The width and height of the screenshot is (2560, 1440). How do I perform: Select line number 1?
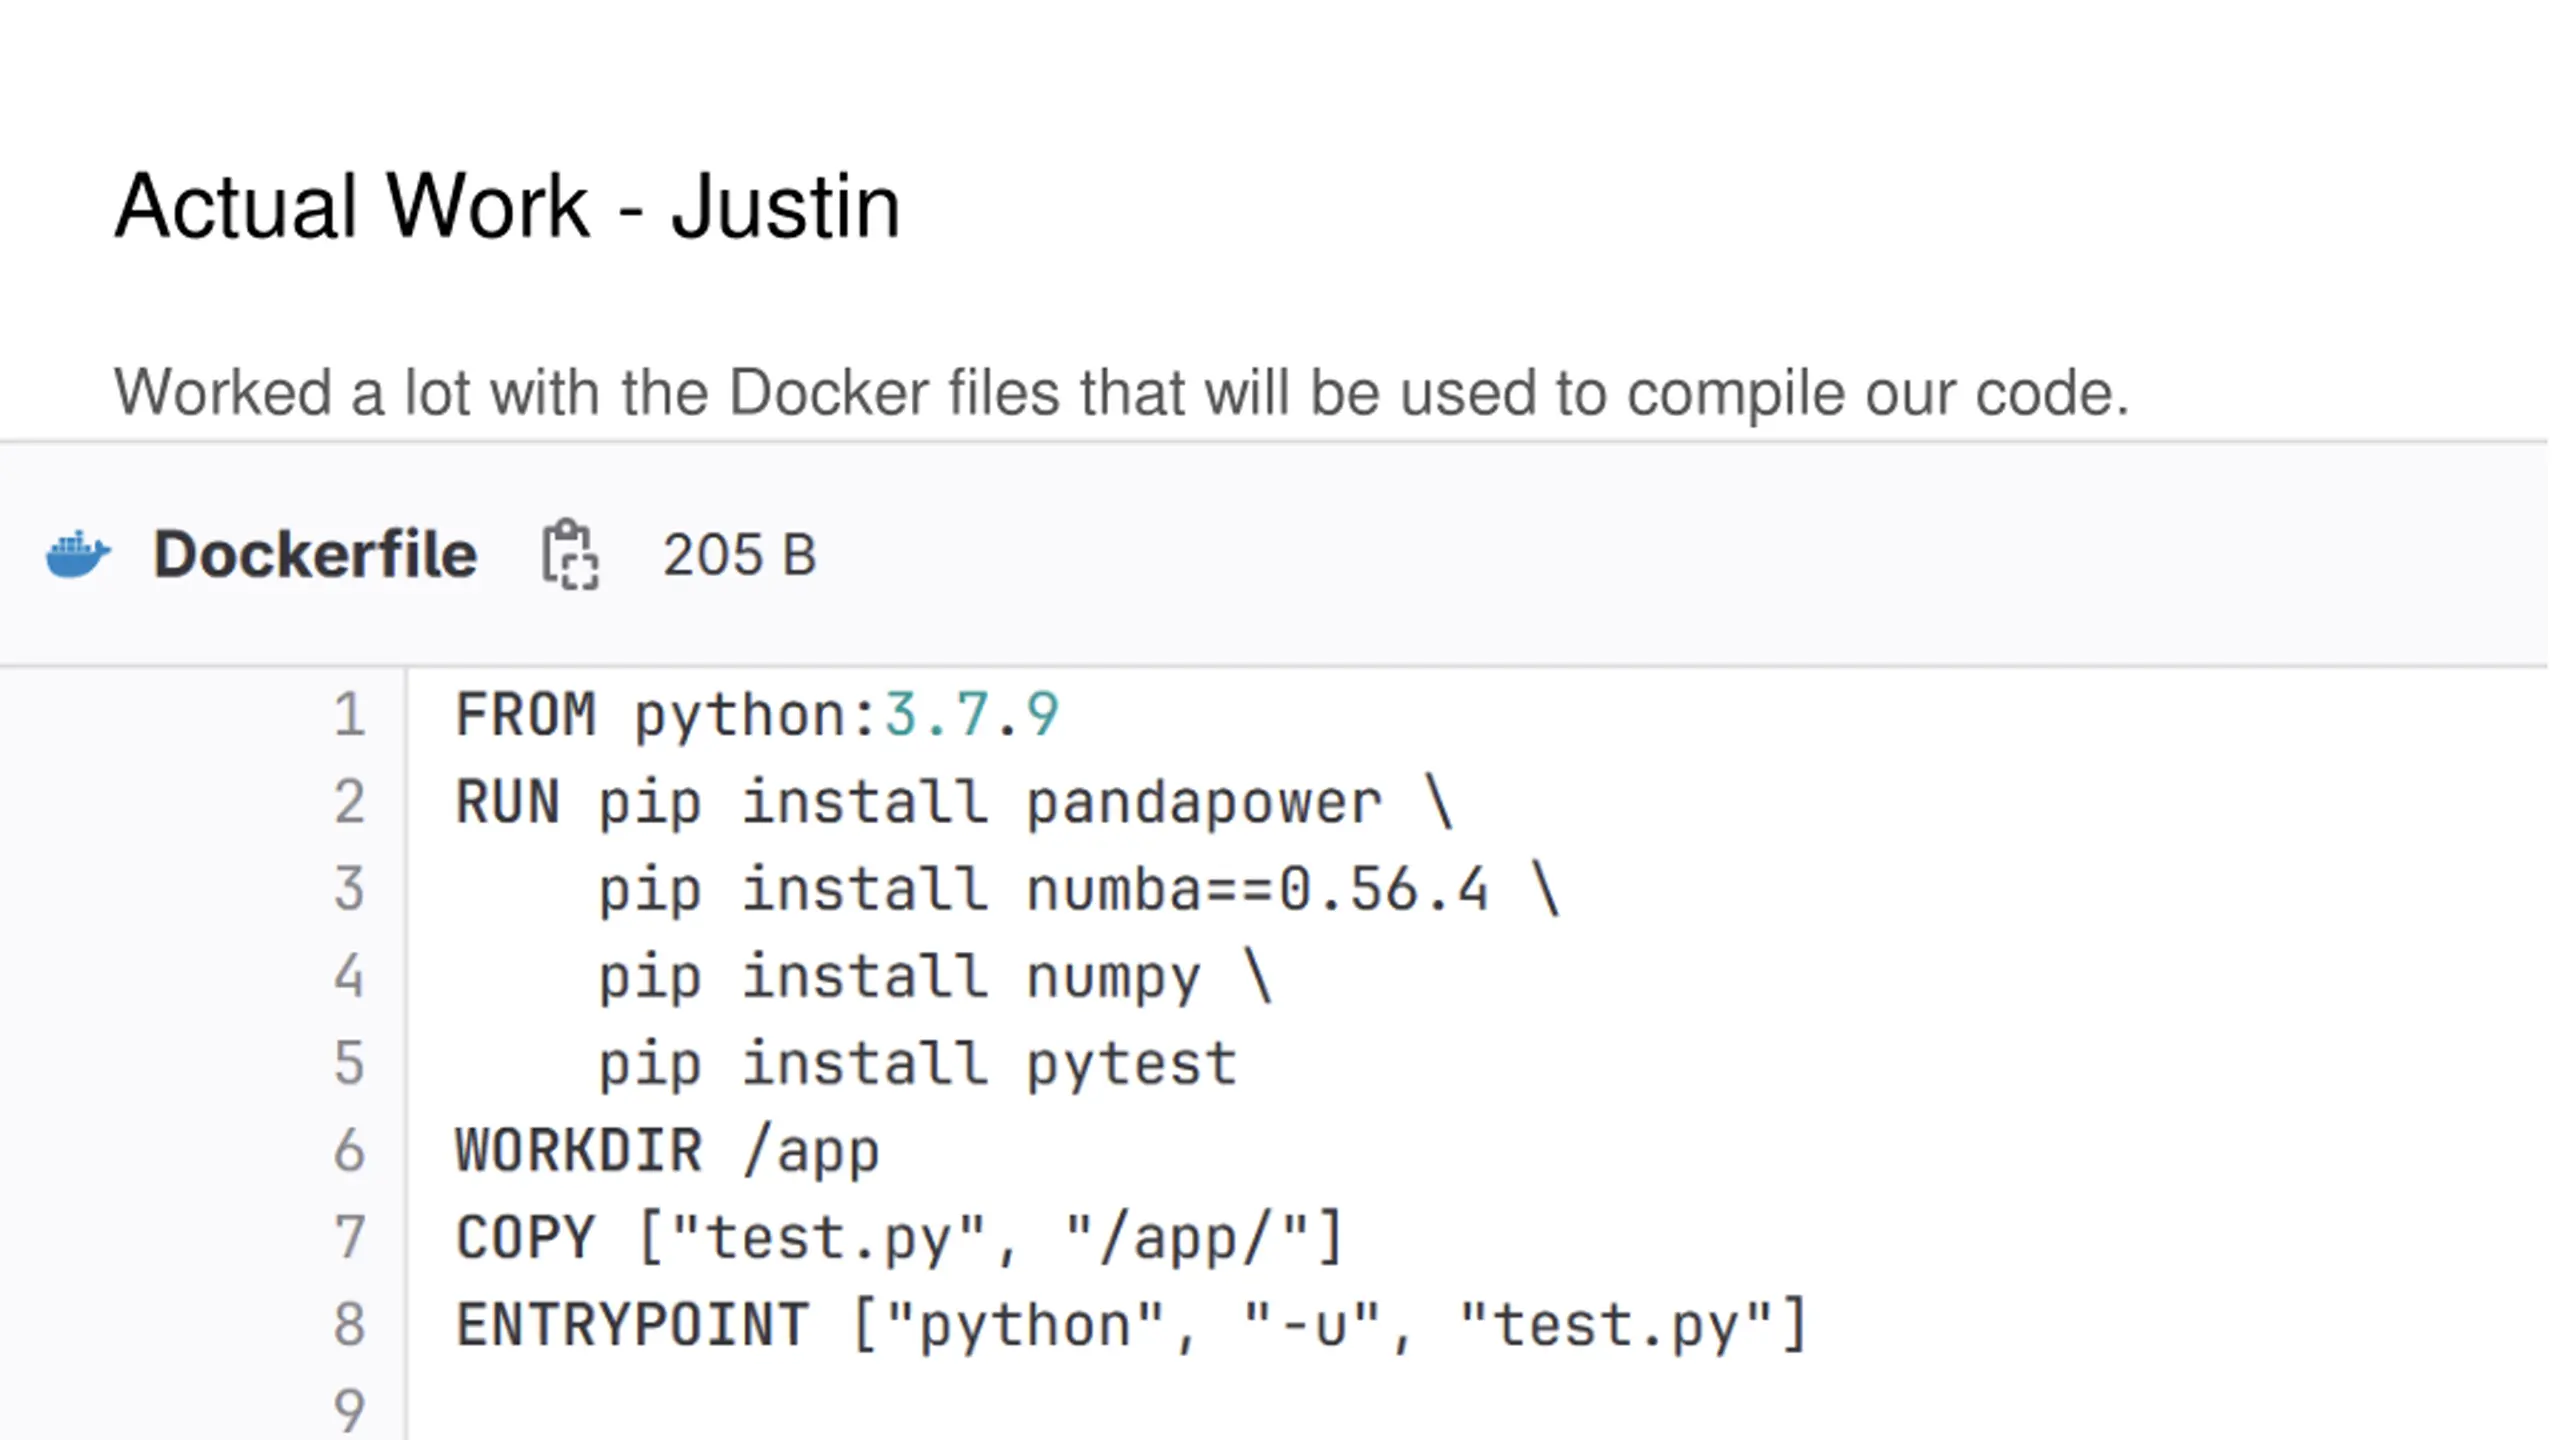(349, 715)
